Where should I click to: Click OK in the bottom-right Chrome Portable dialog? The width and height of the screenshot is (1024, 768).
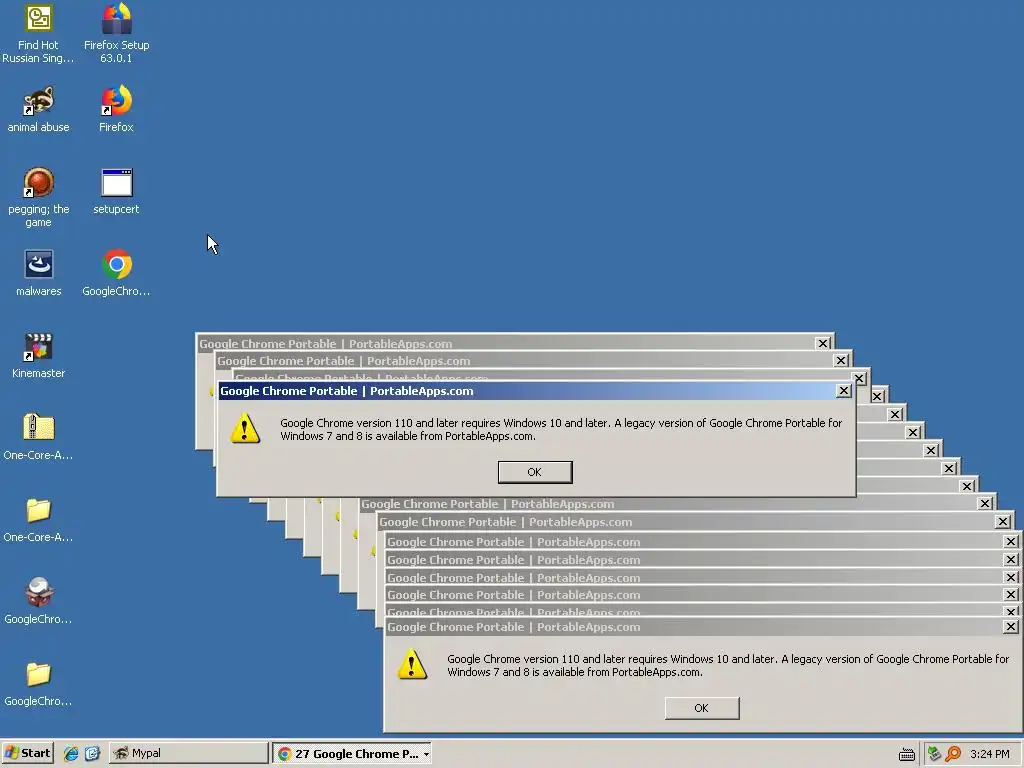pos(702,708)
